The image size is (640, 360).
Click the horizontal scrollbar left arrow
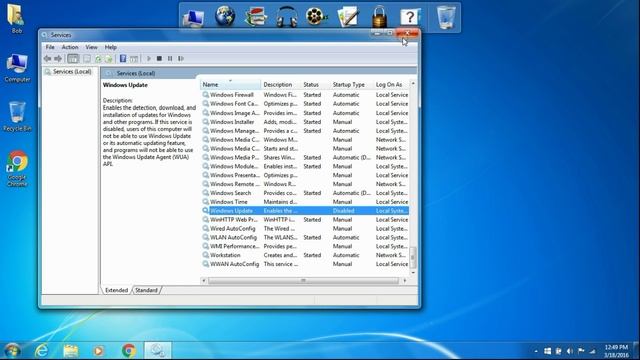pos(204,280)
